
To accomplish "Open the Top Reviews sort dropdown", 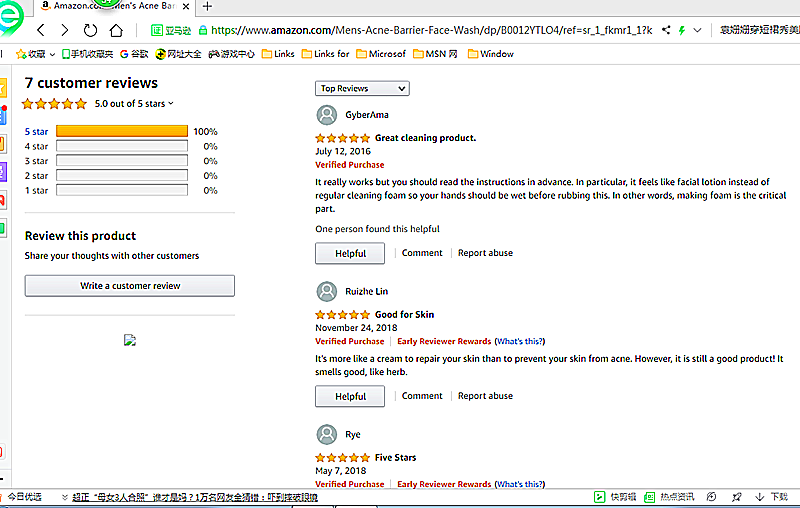I will click(x=362, y=89).
